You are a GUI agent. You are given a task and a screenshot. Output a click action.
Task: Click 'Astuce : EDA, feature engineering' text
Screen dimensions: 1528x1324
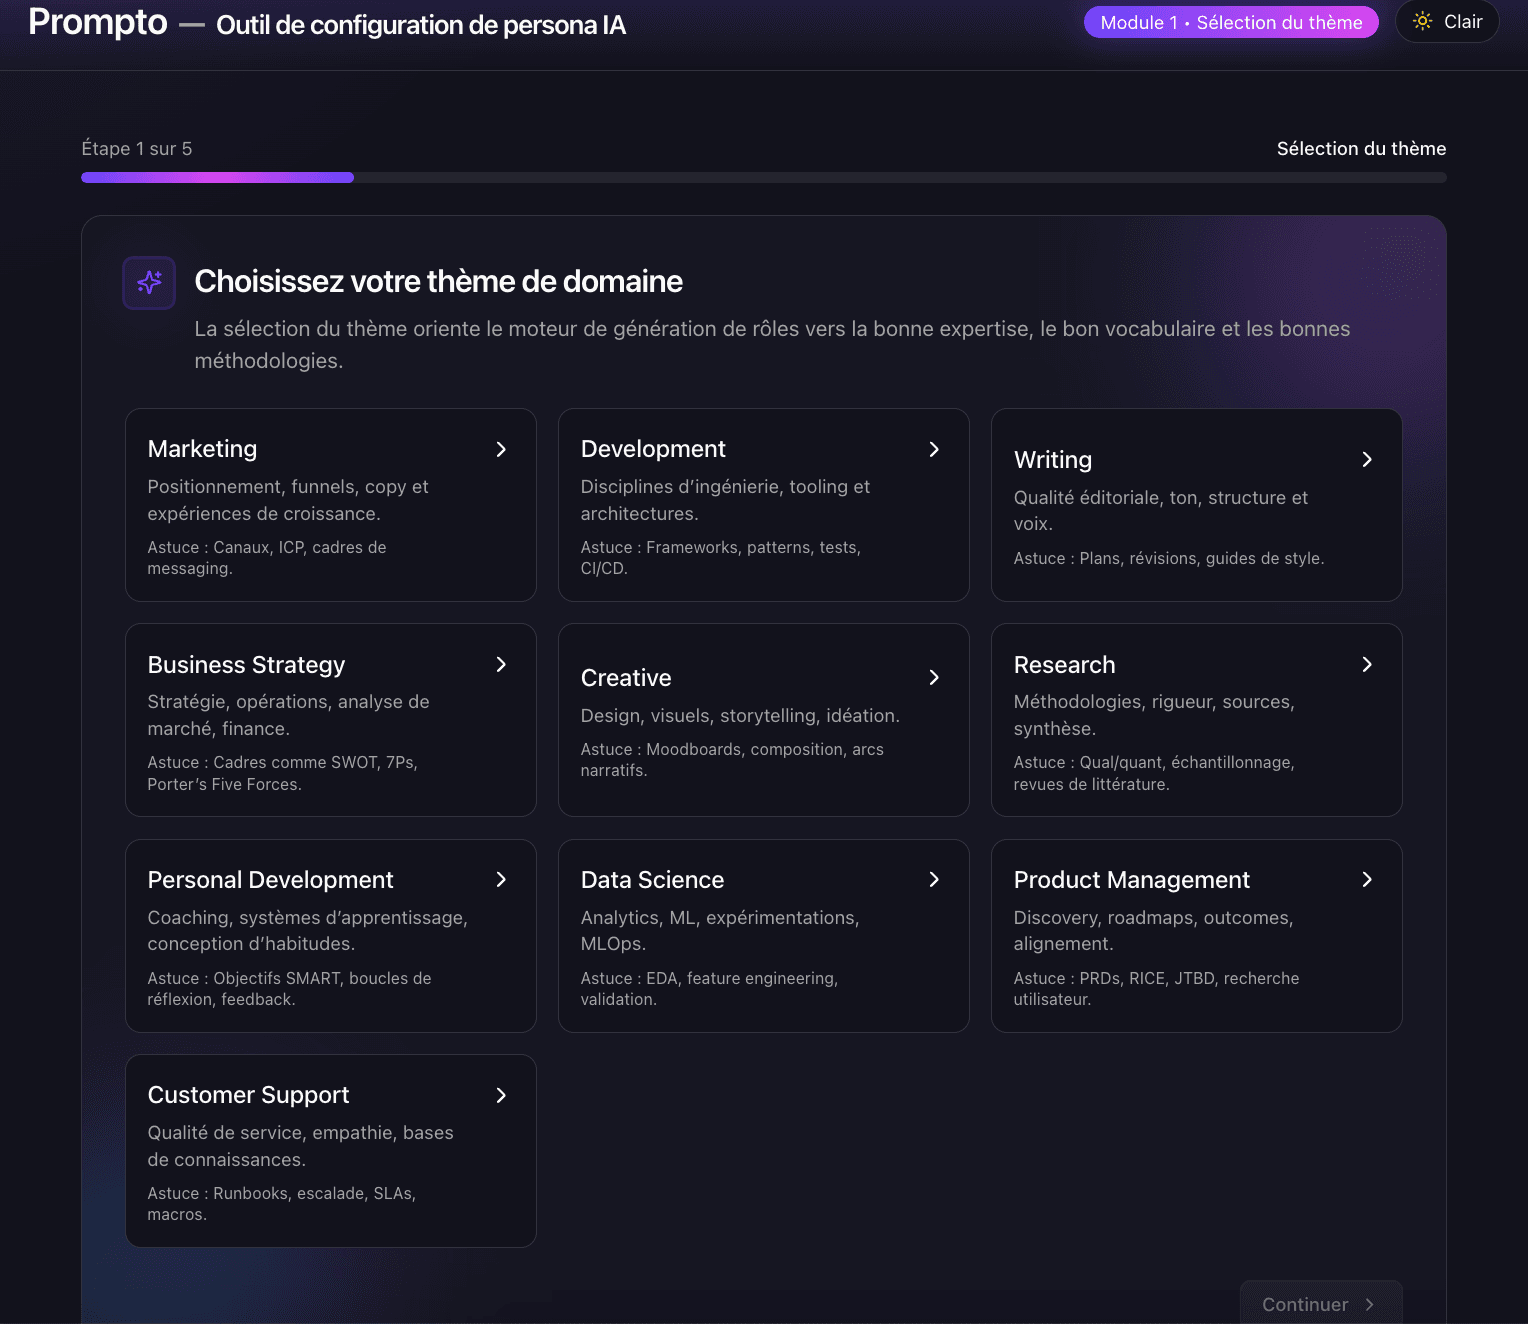709,989
